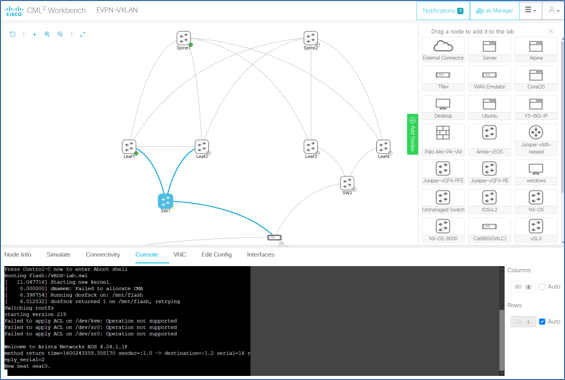Open the Interfaces tab
Screen dimensions: 565x380
[261, 255]
